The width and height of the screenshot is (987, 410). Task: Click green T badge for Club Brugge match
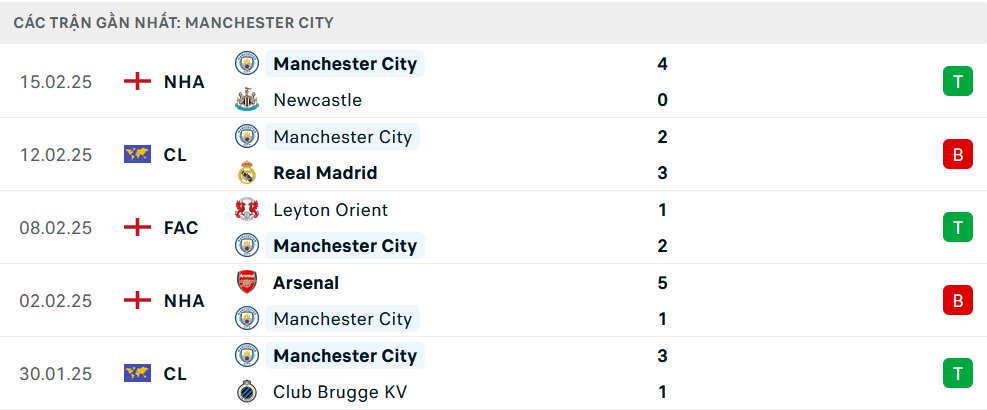click(x=957, y=374)
